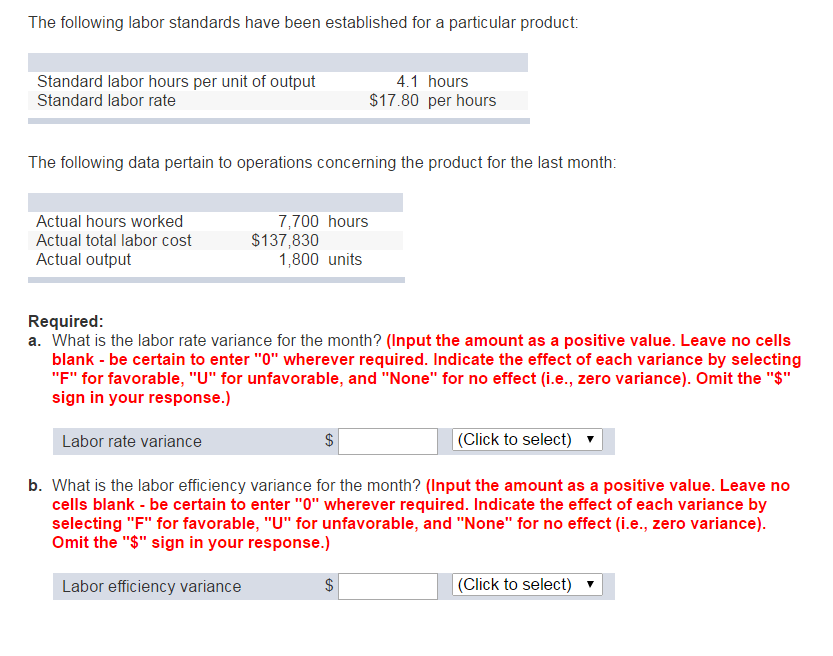Select the $137,830 actual total labor cost

tap(282, 240)
